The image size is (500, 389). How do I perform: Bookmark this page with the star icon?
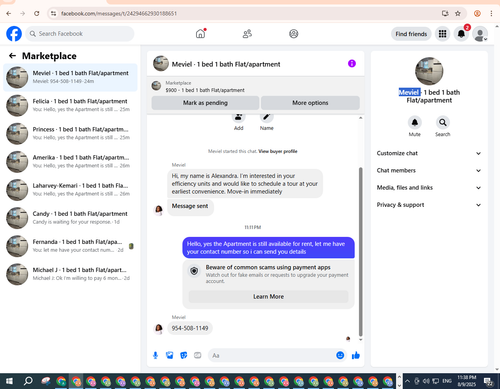click(458, 13)
